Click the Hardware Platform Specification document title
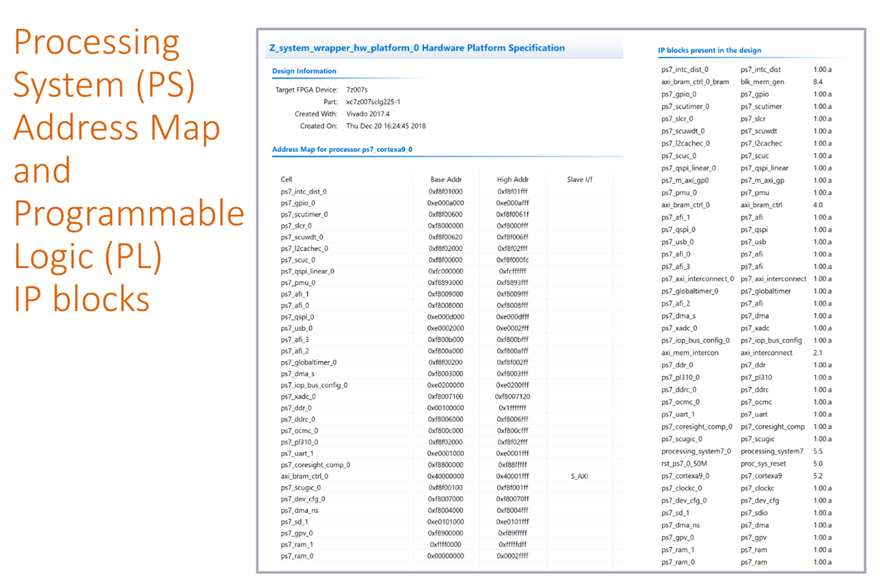 tap(445, 48)
